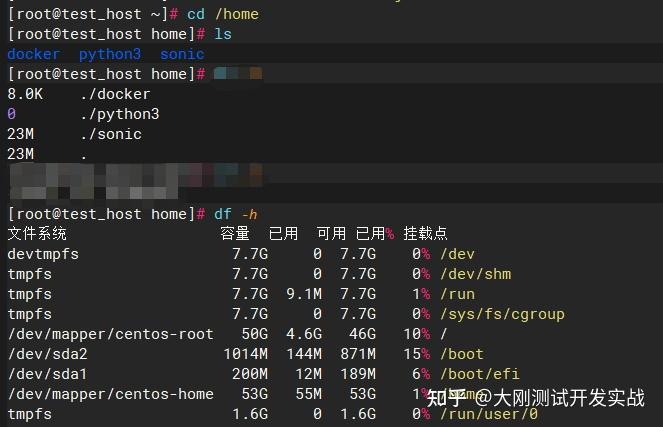Click the 知乎 watermark text
The width and height of the screenshot is (663, 427).
click(446, 398)
